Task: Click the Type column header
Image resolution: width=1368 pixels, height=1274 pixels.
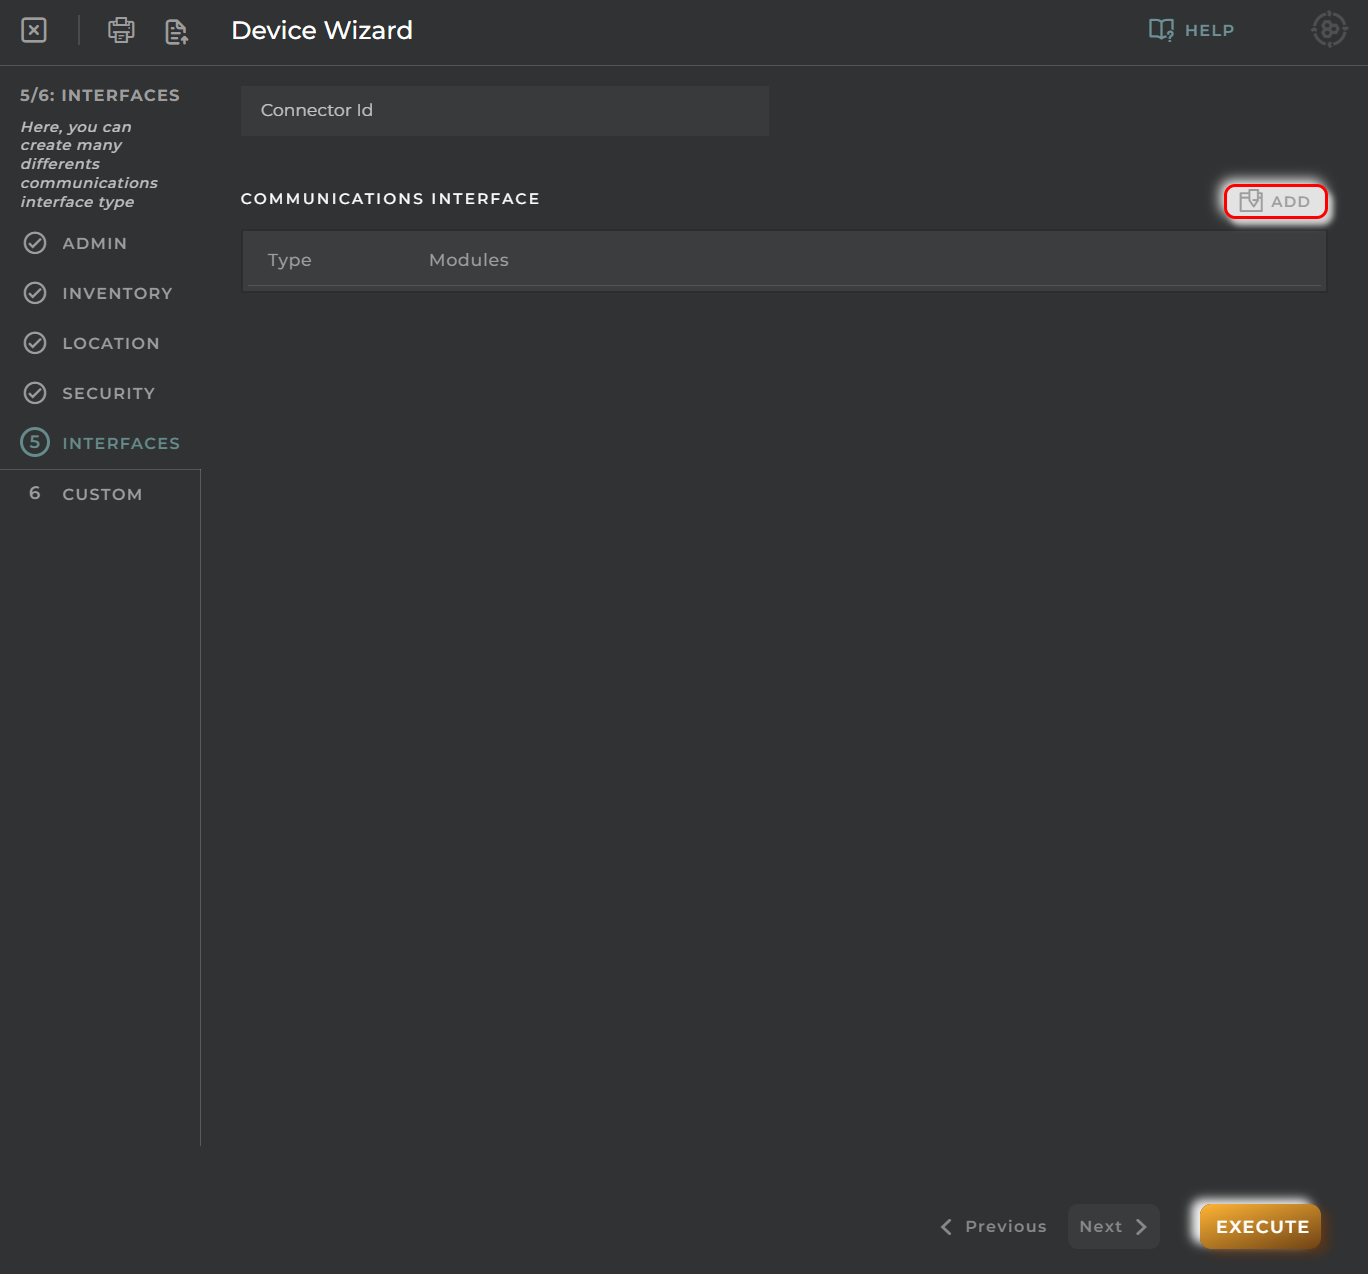Action: tap(290, 260)
